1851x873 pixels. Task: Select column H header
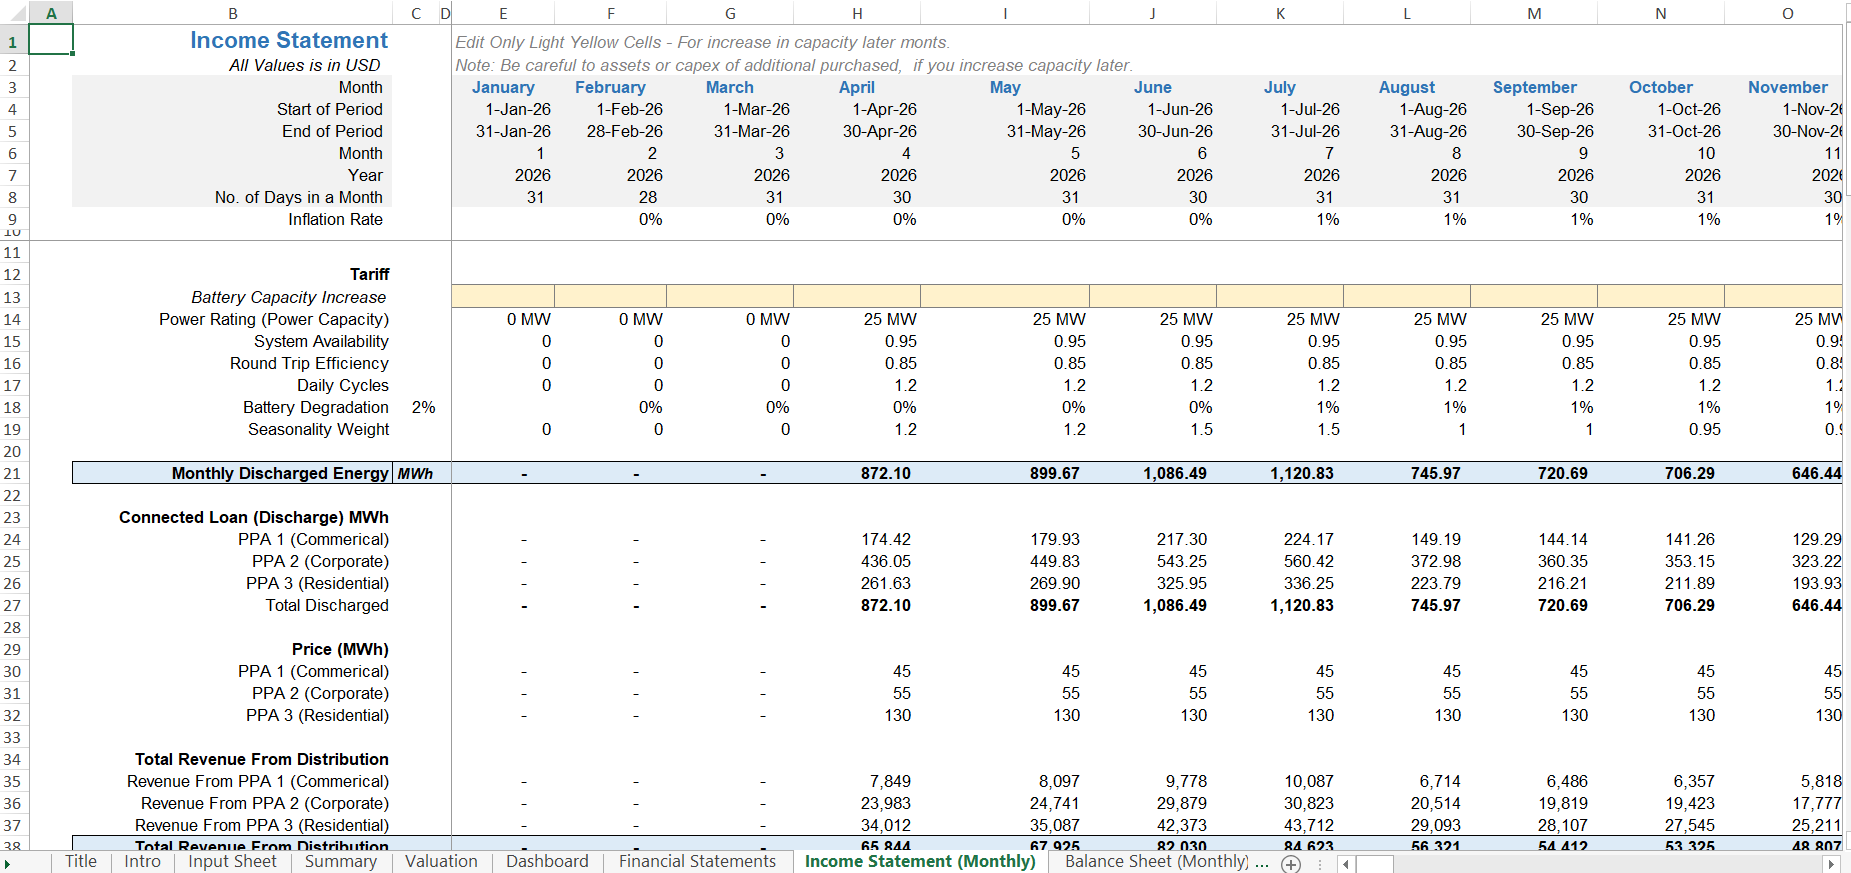(857, 13)
